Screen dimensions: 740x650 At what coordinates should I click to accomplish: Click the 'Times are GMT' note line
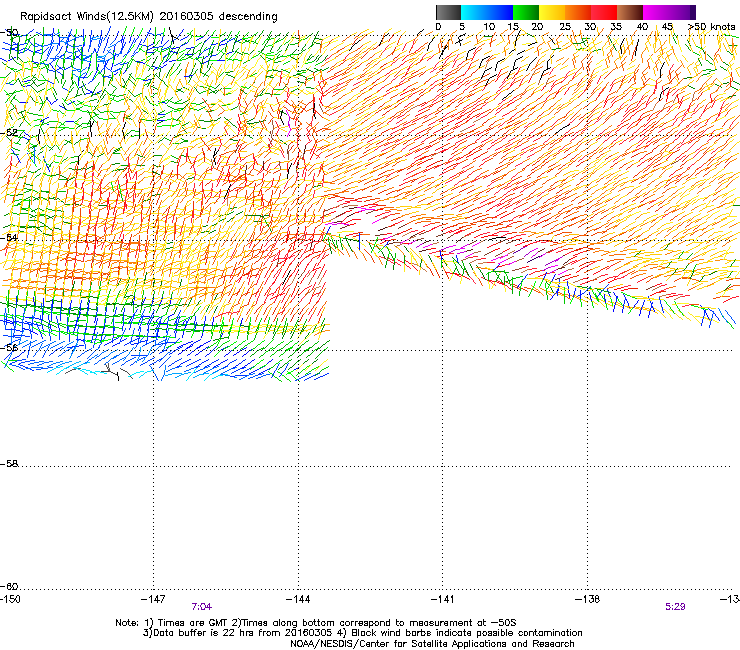(316, 623)
